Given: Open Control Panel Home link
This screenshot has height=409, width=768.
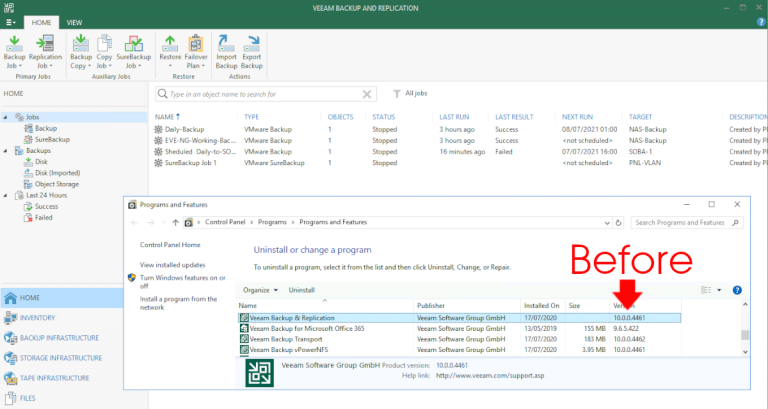Looking at the screenshot, I should [x=170, y=244].
